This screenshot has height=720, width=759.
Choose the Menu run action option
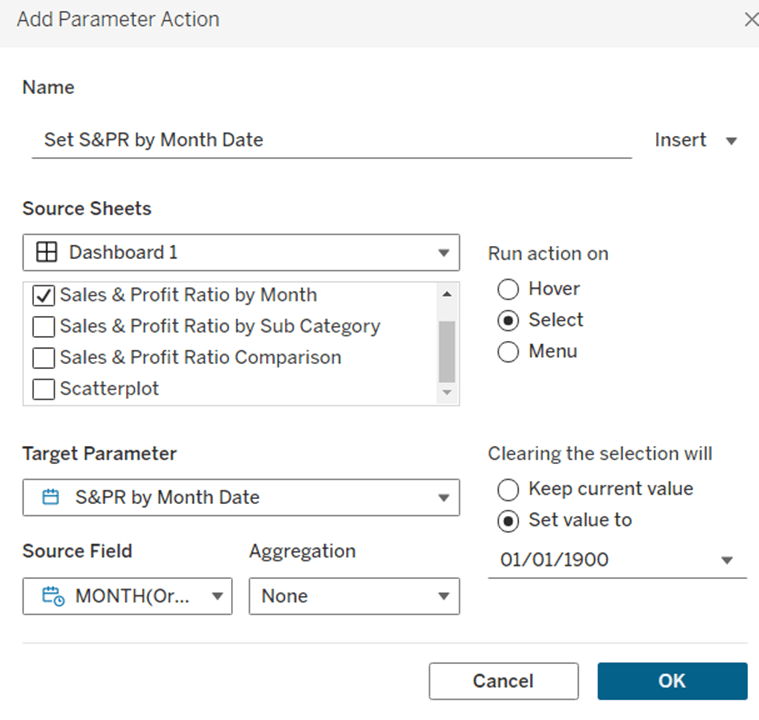[x=508, y=351]
